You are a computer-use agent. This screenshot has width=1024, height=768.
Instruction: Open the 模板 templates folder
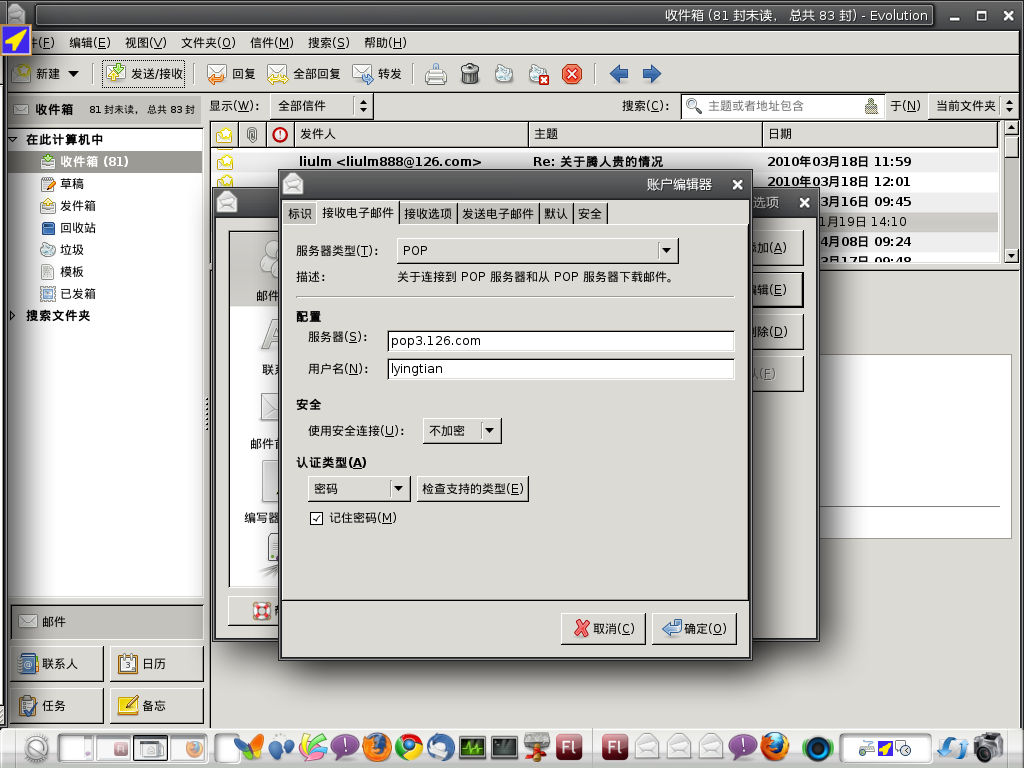point(63,272)
